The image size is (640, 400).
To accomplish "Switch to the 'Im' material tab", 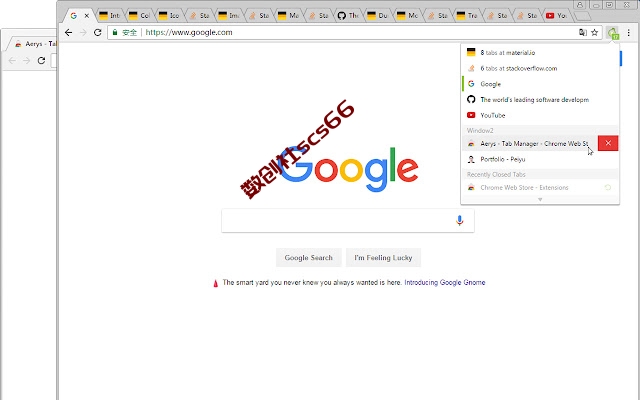I will tap(229, 16).
